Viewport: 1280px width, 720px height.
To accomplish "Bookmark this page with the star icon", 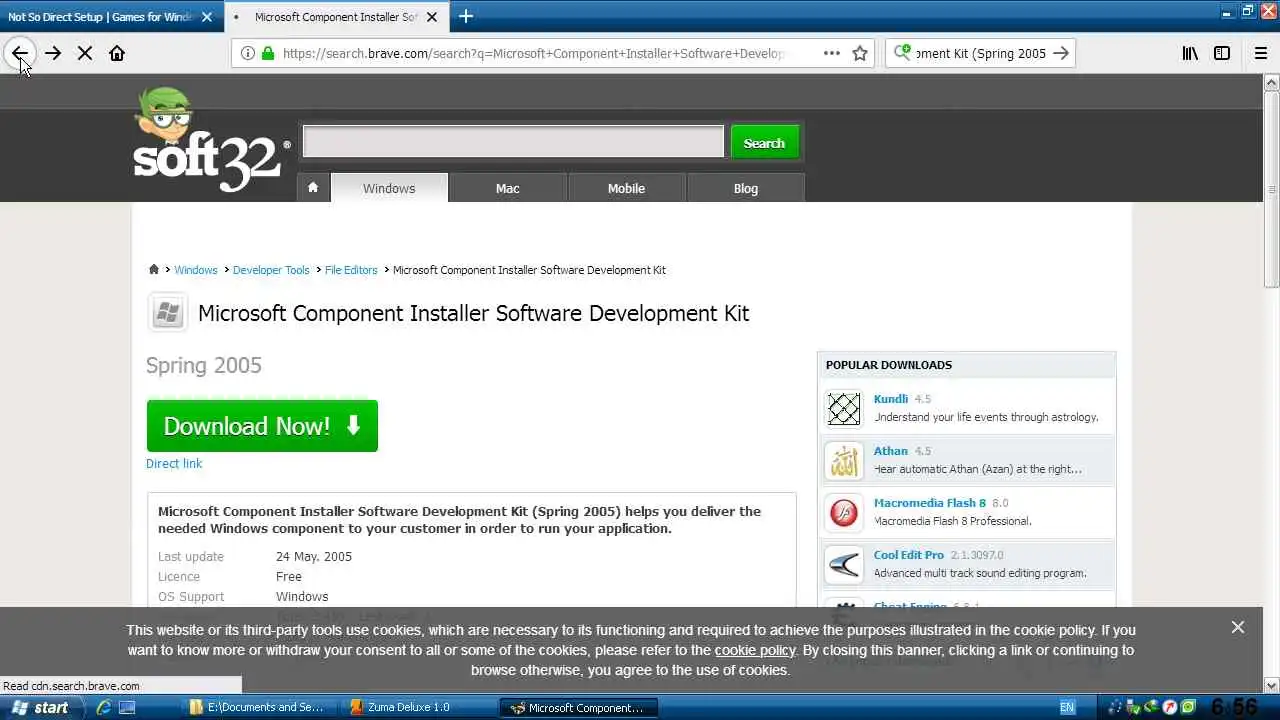I will pos(860,53).
